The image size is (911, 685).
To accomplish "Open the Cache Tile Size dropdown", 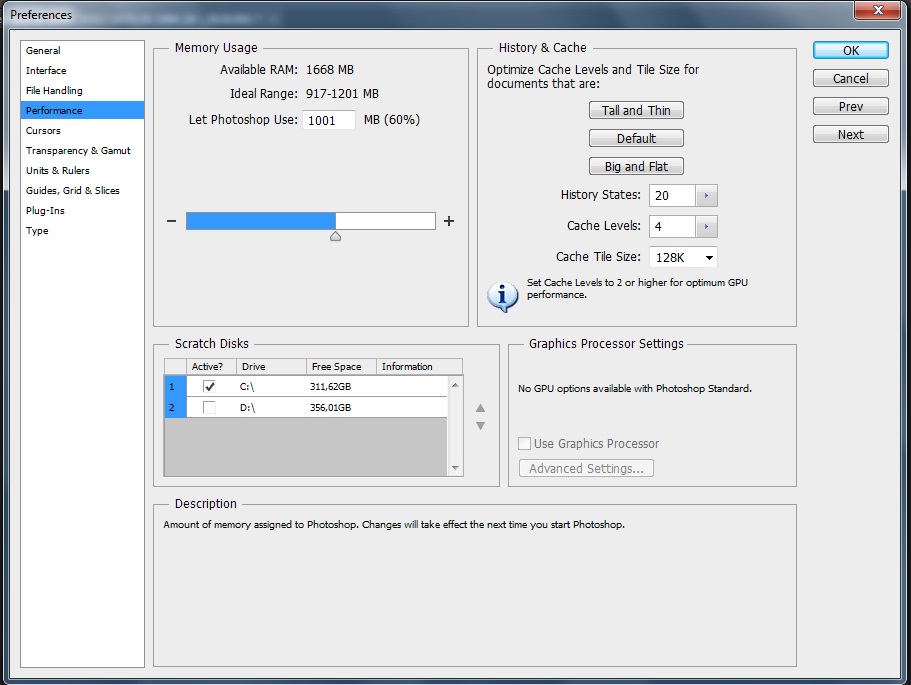I will (x=683, y=258).
